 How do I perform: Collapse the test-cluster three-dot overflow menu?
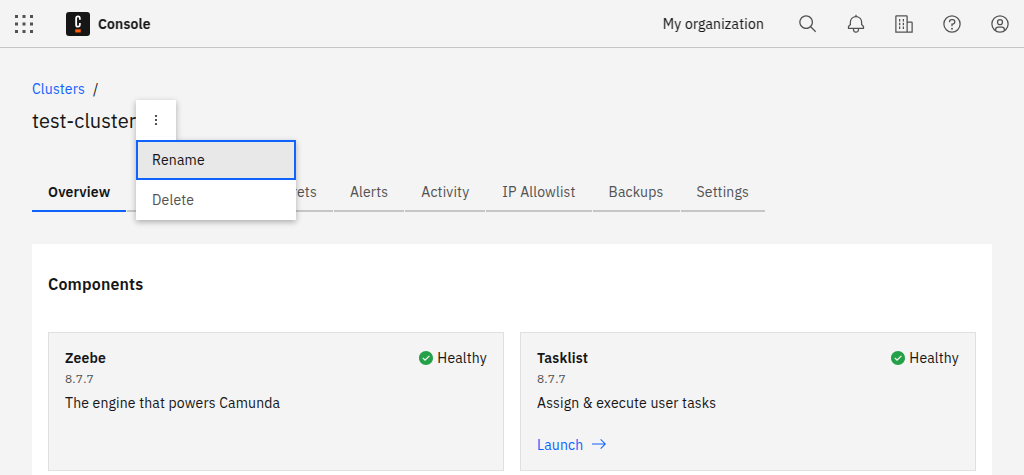(x=156, y=120)
